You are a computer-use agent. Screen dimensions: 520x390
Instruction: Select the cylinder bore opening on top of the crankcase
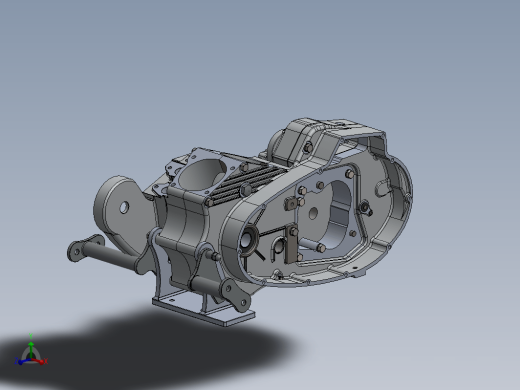(201, 174)
